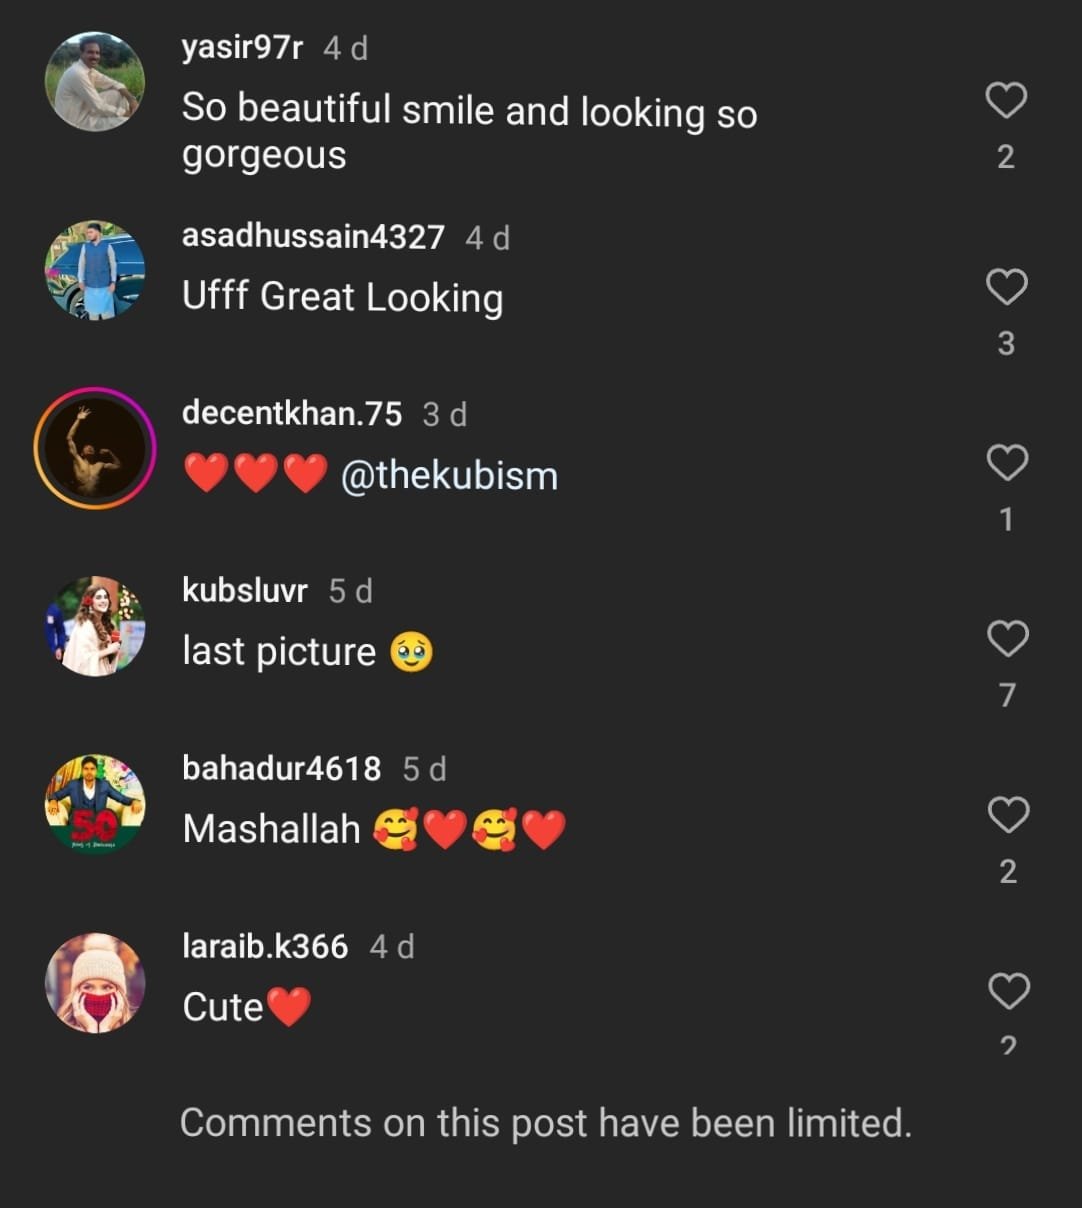Open the @thekubism mention link
1082x1208 pixels.
(449, 476)
